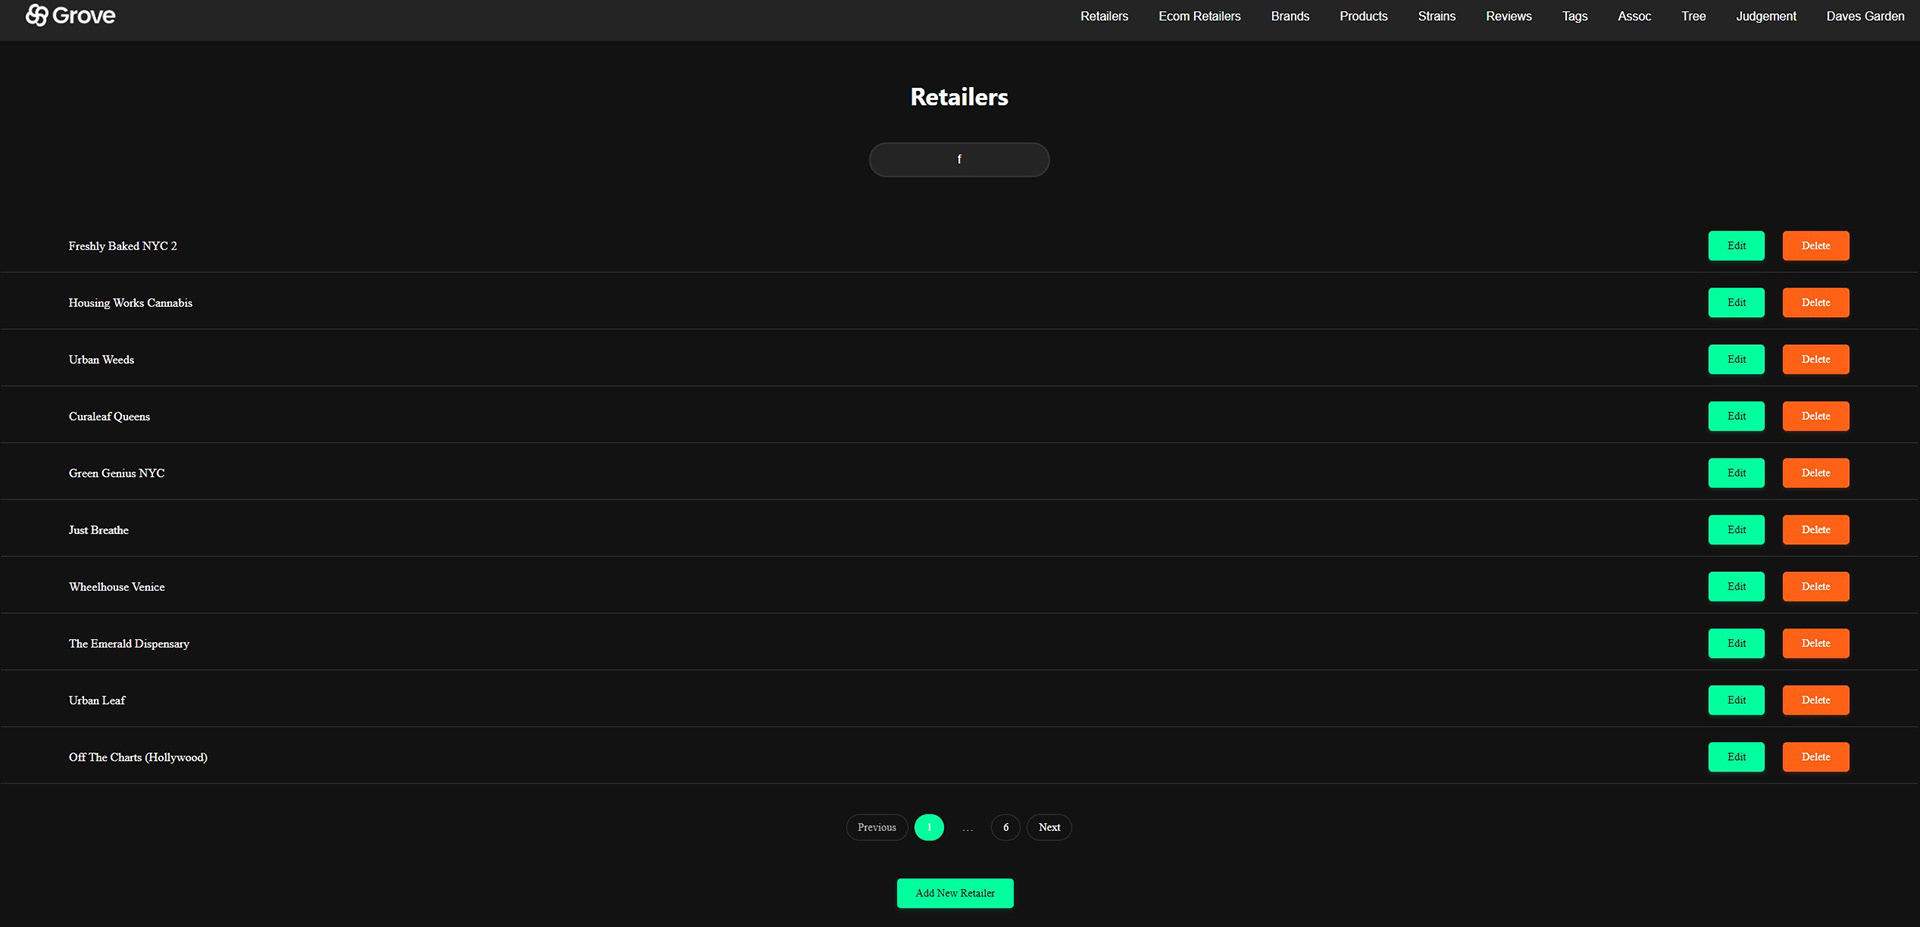Edit the Urban Weeds retailer
The image size is (1920, 927).
[1736, 360]
